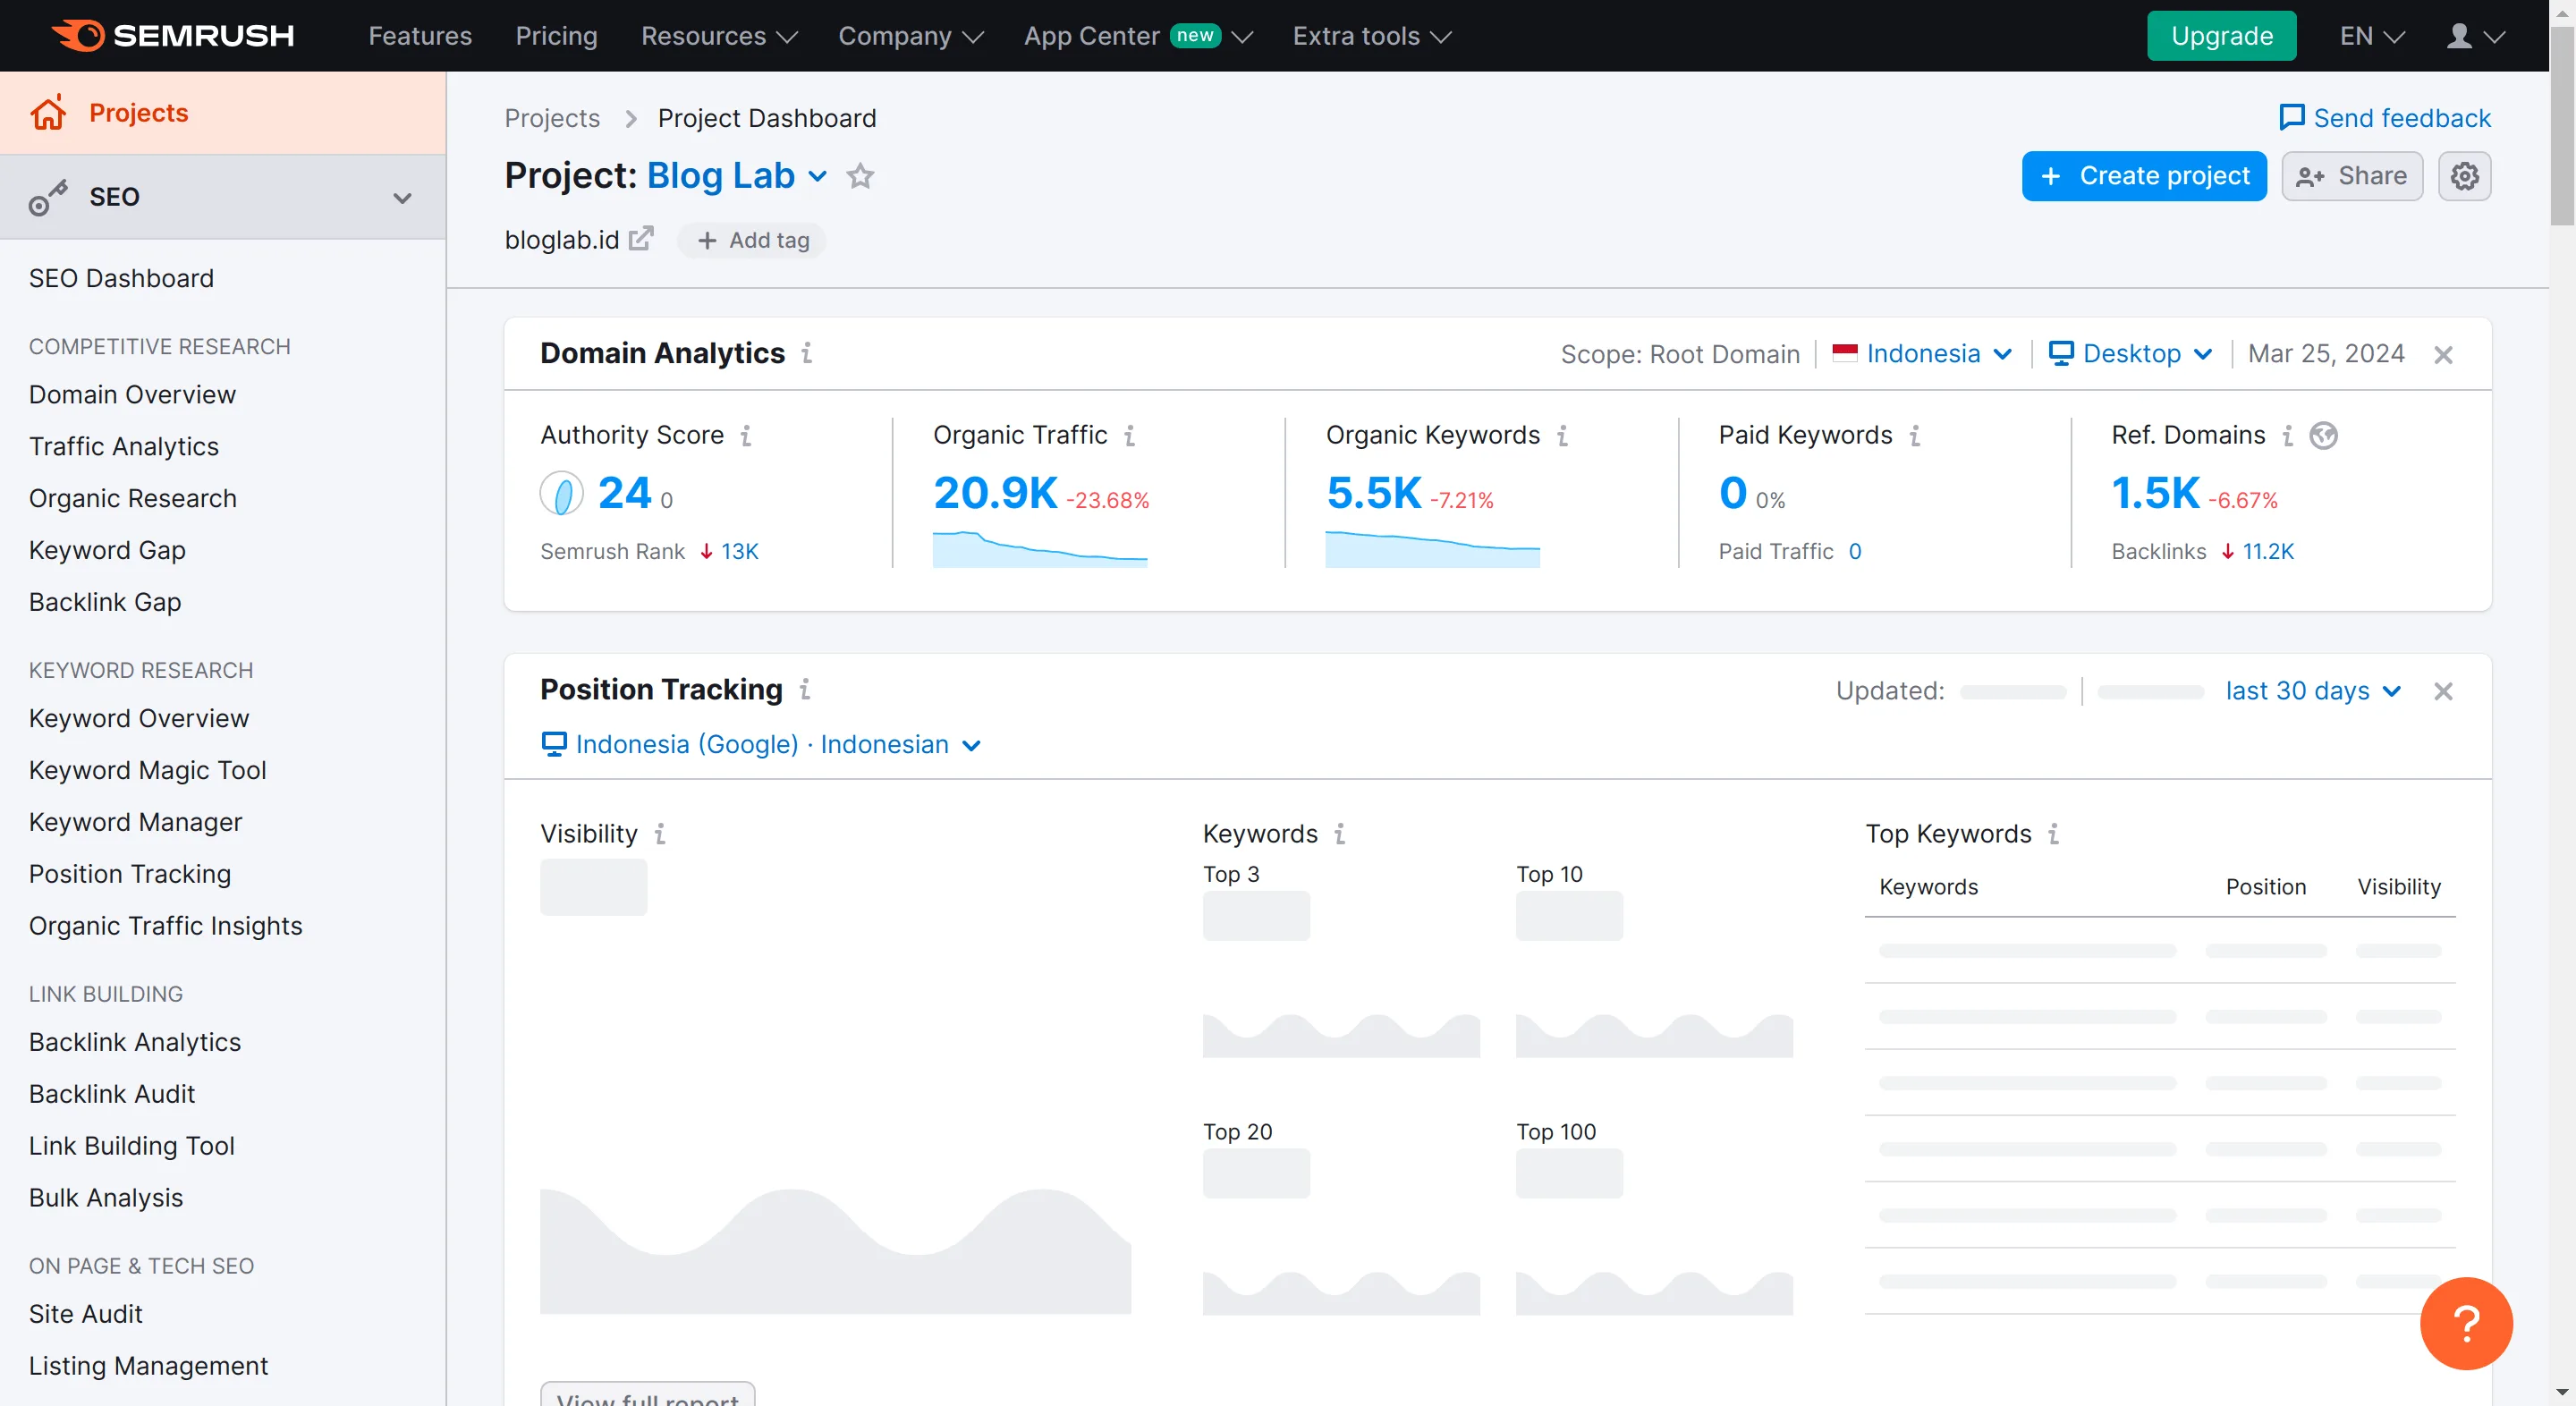Click the Domain Analytics info icon

[x=806, y=353]
